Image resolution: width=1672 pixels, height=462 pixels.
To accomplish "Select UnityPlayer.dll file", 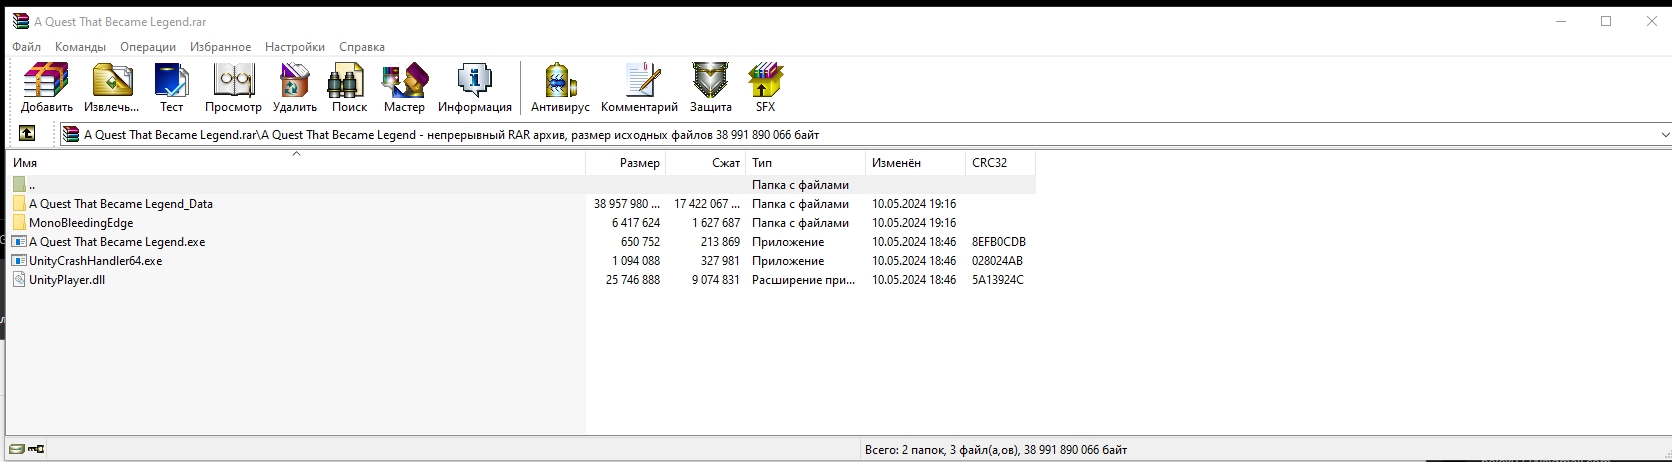I will 67,280.
